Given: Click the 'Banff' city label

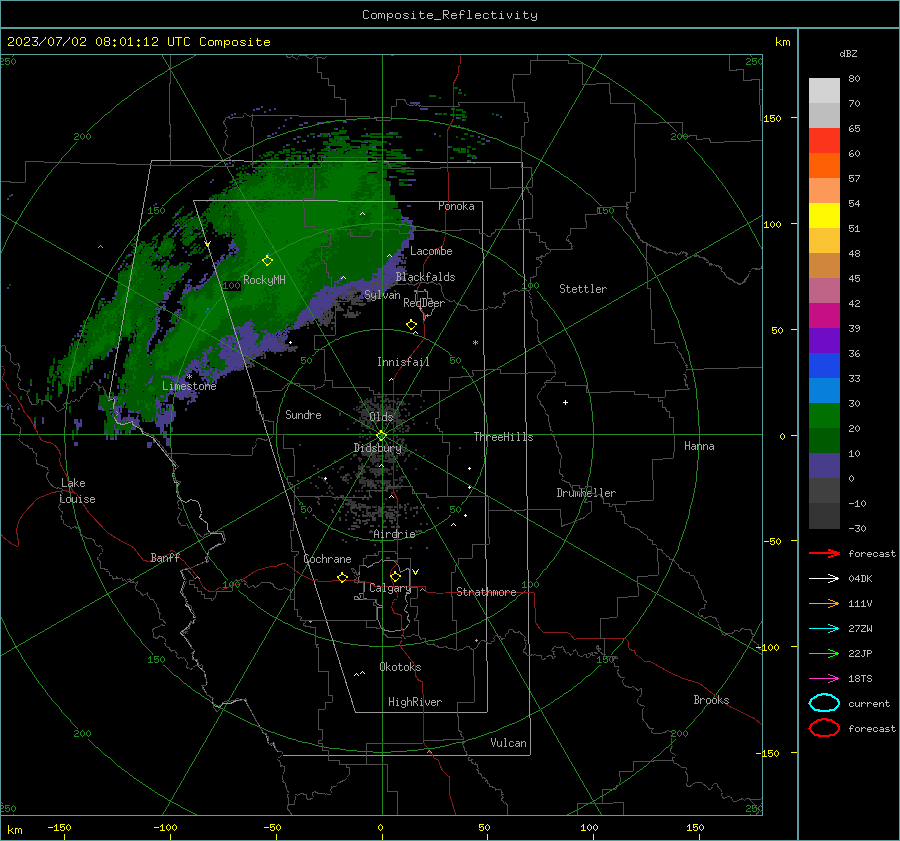Looking at the screenshot, I should (x=165, y=557).
